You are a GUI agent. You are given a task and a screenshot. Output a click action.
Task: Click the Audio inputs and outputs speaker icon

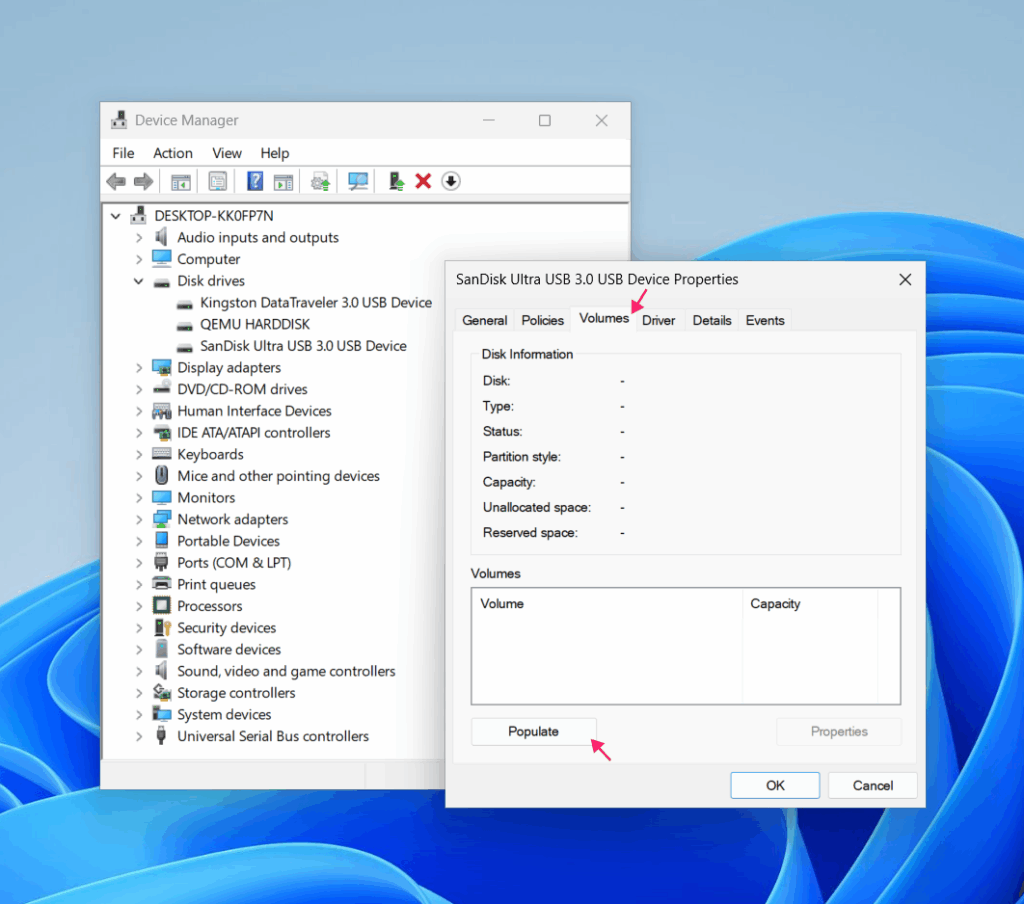(161, 236)
